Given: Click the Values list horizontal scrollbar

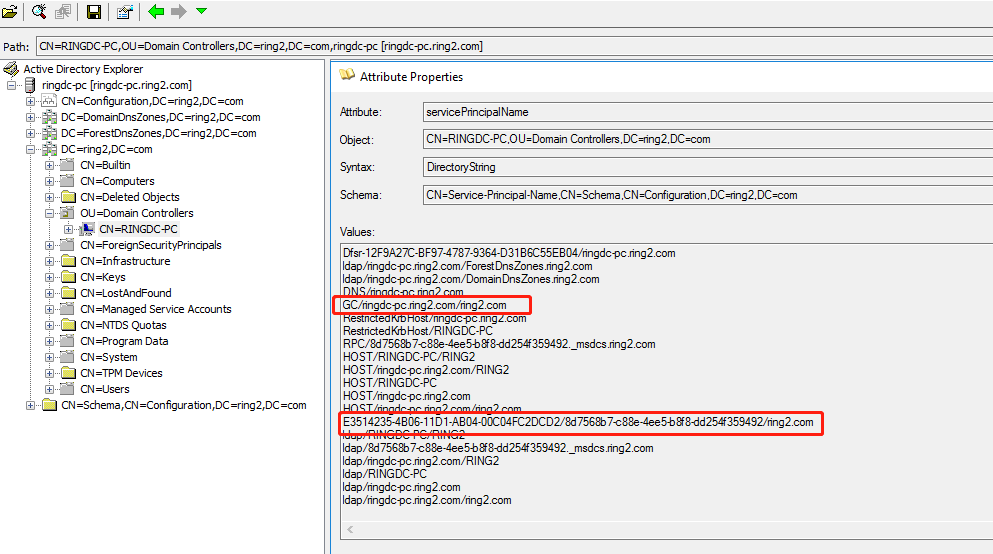Looking at the screenshot, I should tap(660, 529).
